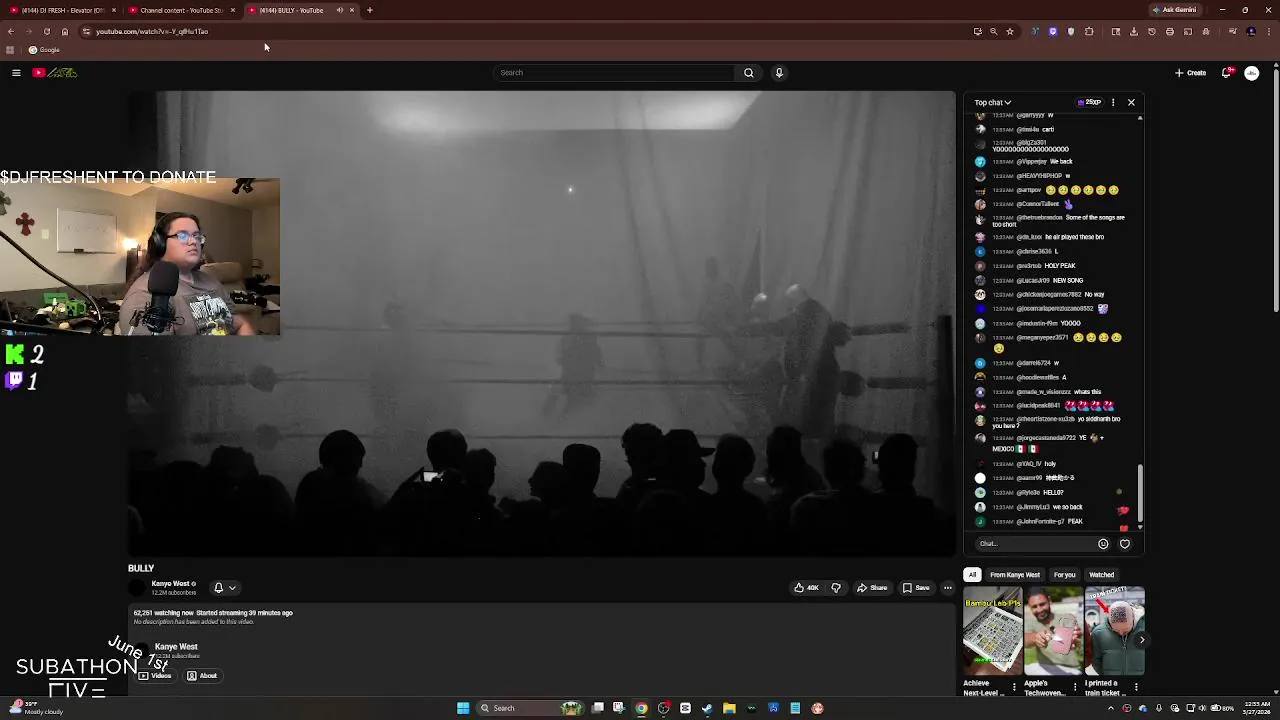Select From Kanye West filter chip
This screenshot has width=1280, height=720.
pos(1015,575)
